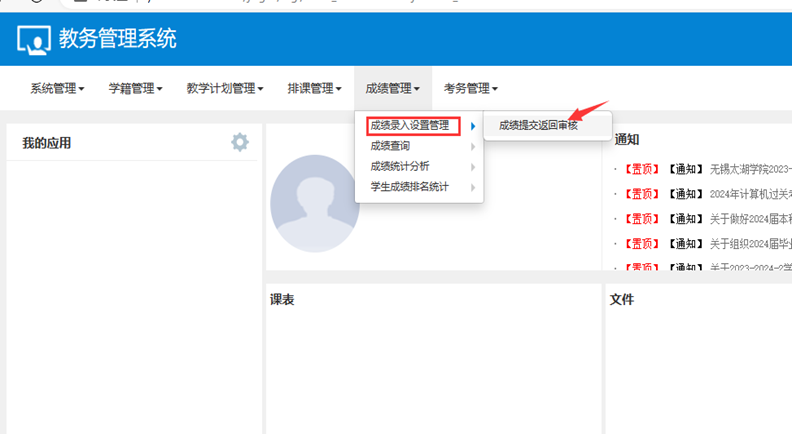Open the 排课管理 dropdown
Screen dimensions: 792x434
pos(314,89)
